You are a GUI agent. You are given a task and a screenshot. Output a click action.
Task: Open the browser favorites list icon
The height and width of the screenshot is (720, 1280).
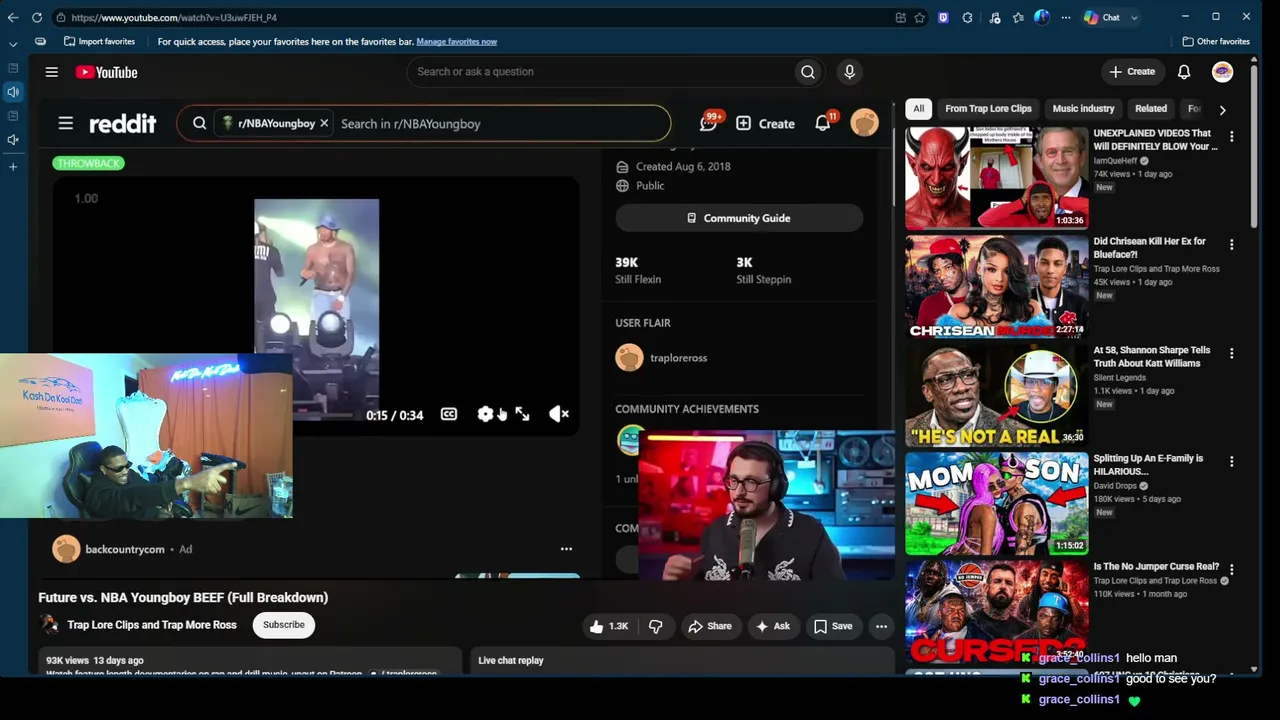coord(1018,17)
